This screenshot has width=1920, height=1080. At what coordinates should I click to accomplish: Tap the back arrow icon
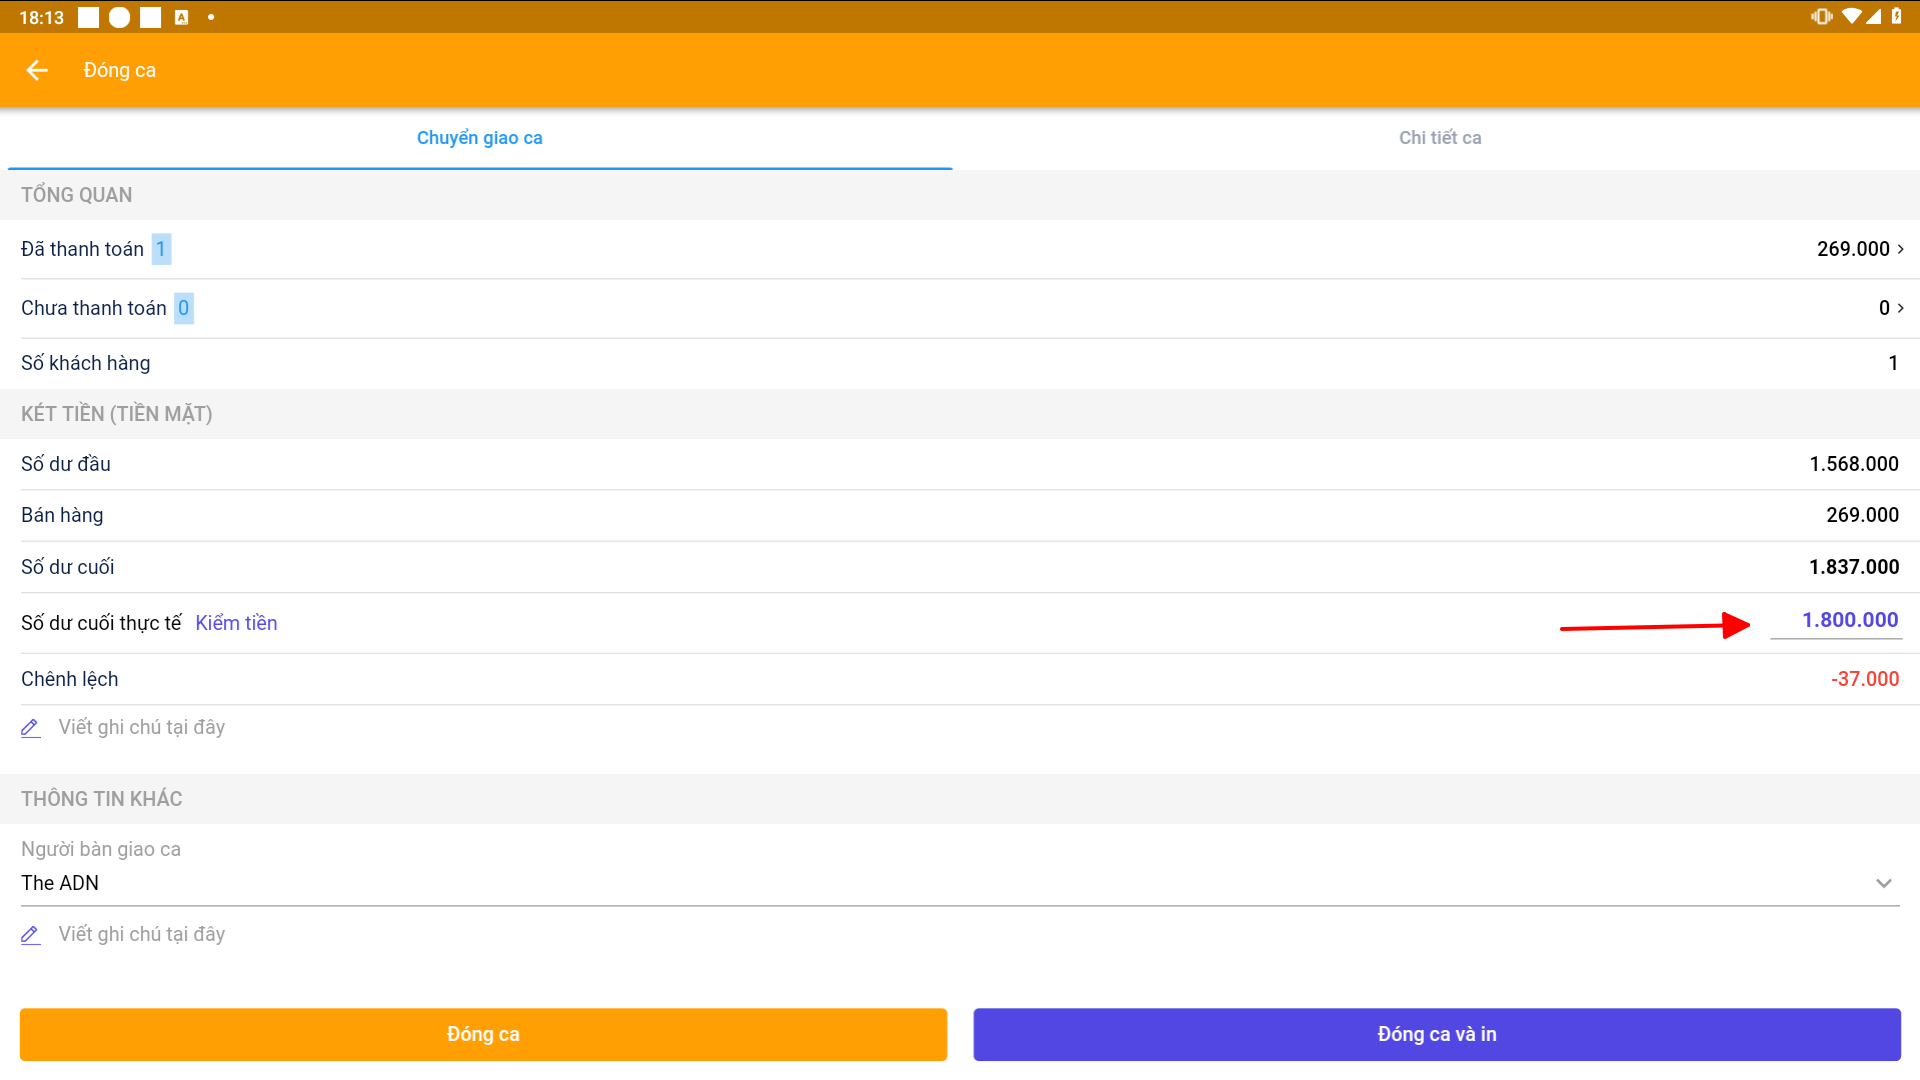tap(37, 70)
